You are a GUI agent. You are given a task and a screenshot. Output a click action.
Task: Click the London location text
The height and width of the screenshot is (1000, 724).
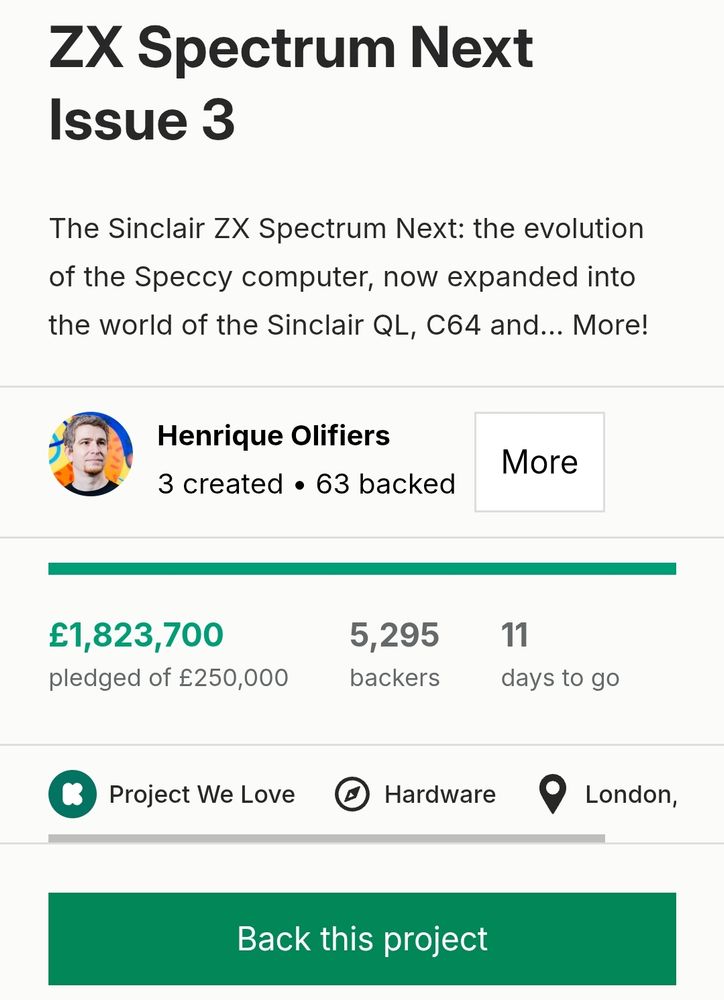631,795
